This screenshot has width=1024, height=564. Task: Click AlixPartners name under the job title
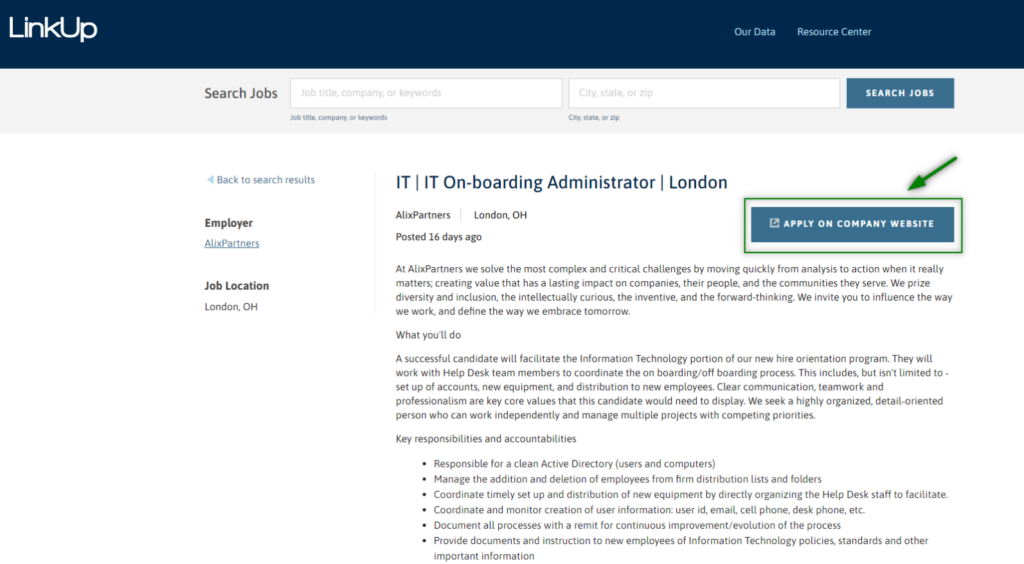tap(423, 215)
